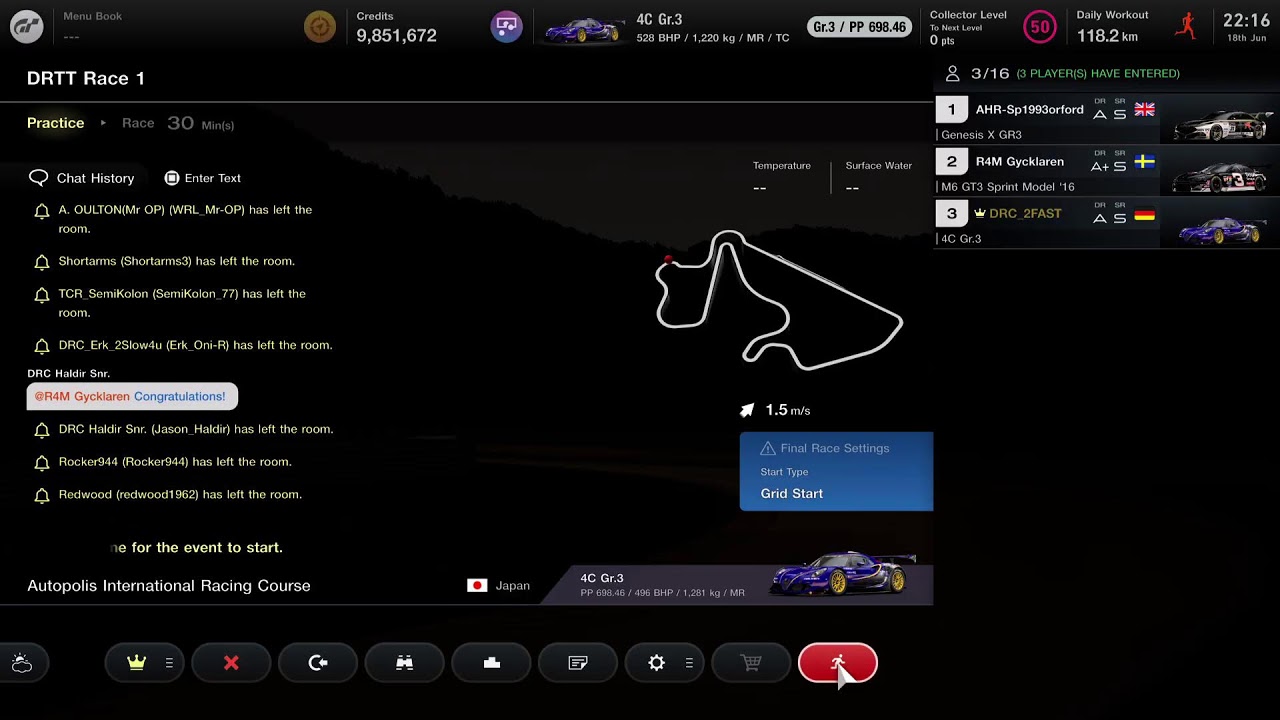Viewport: 1280px width, 720px height.
Task: Click the wind speed arrow icon
Action: point(747,410)
